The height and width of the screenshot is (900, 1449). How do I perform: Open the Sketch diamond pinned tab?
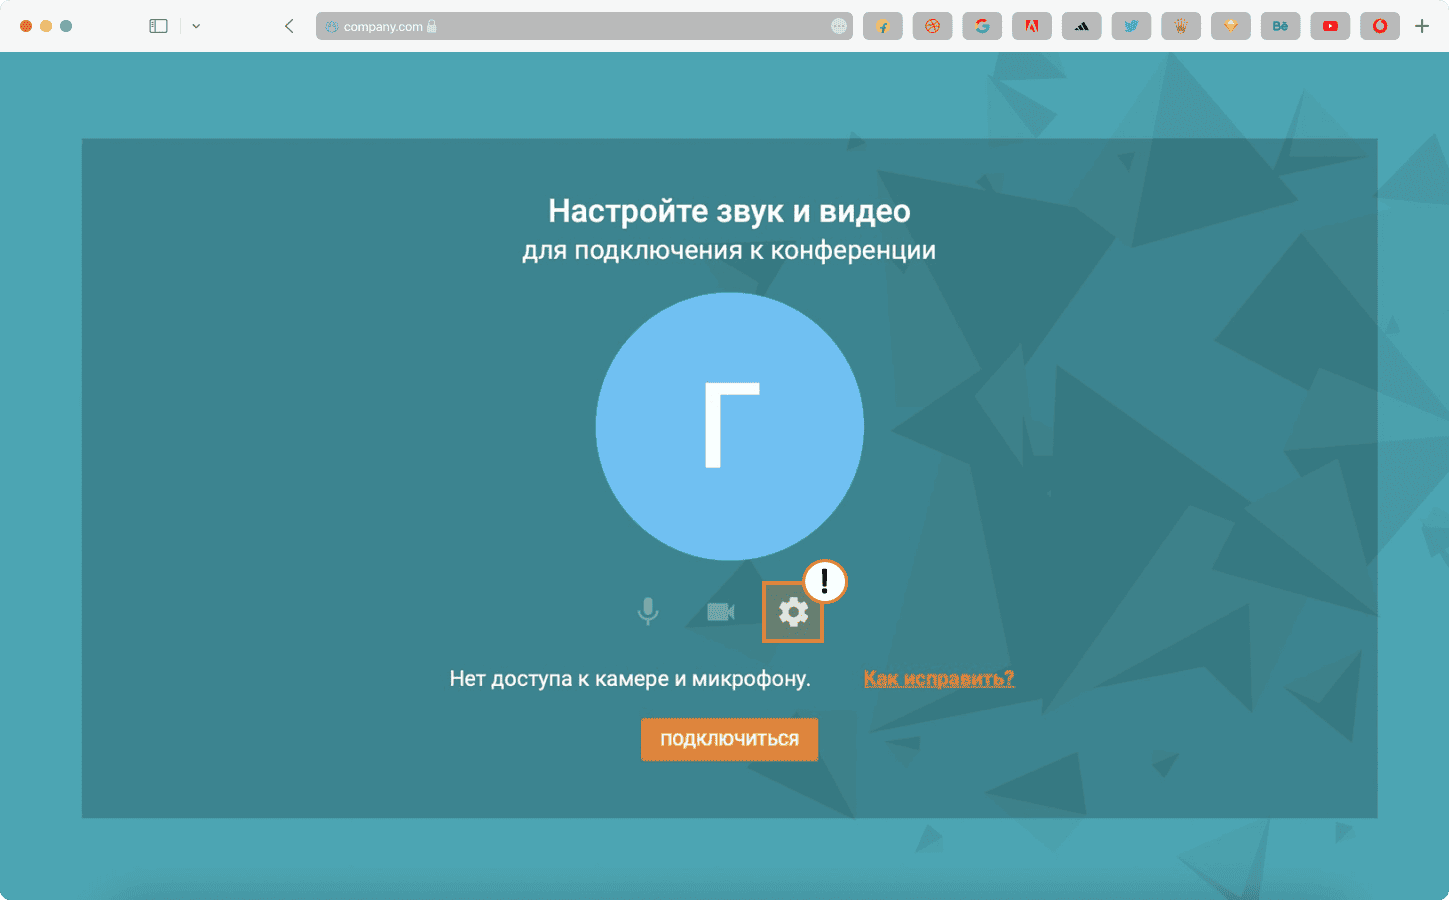click(1231, 26)
